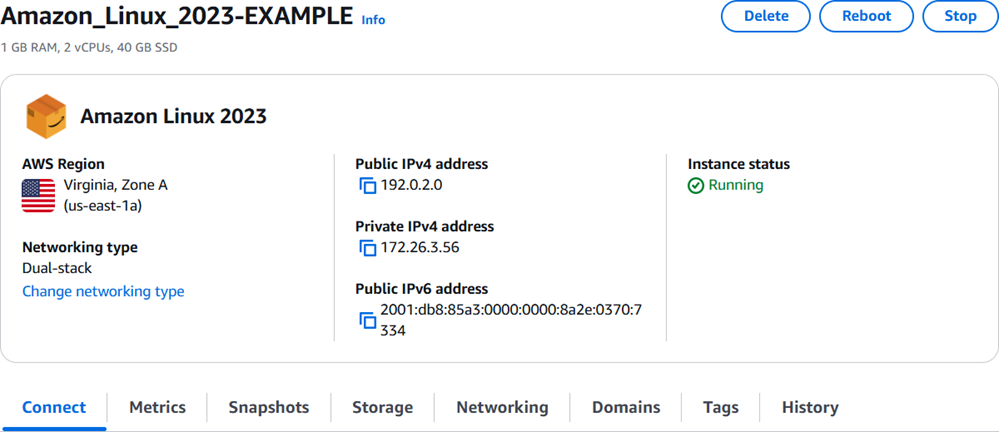The height and width of the screenshot is (432, 999).
Task: Copy the public IPv6 address
Action: coord(367,320)
